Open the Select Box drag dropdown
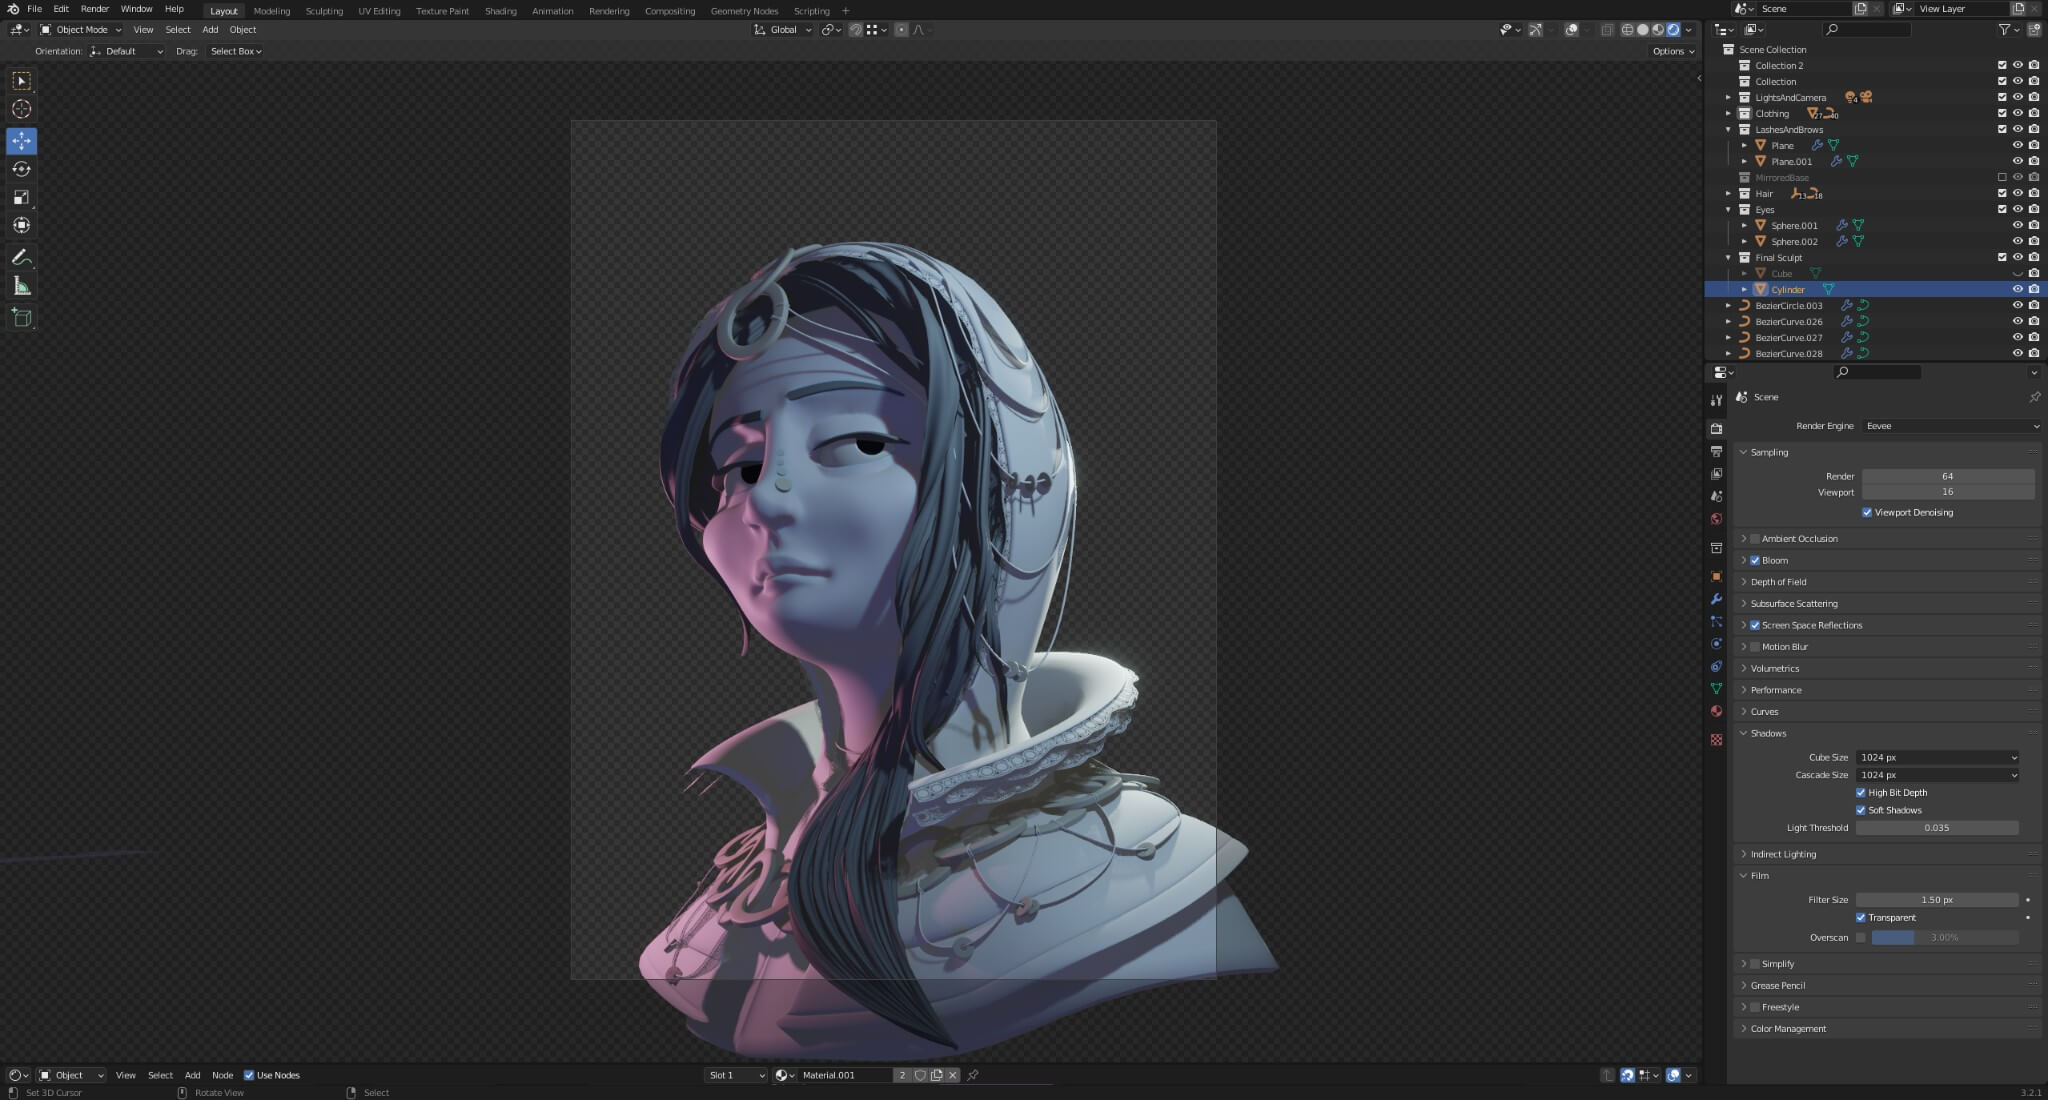The image size is (2048, 1100). 236,51
